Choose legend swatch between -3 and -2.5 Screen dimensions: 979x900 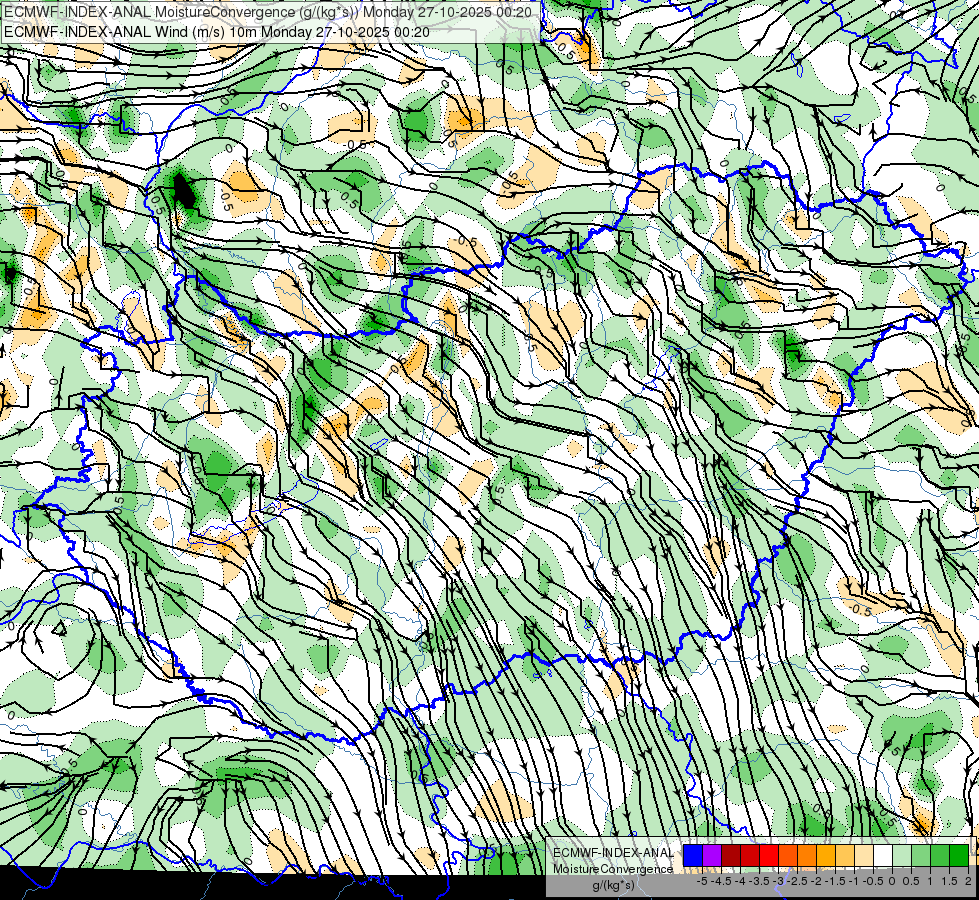coord(788,856)
